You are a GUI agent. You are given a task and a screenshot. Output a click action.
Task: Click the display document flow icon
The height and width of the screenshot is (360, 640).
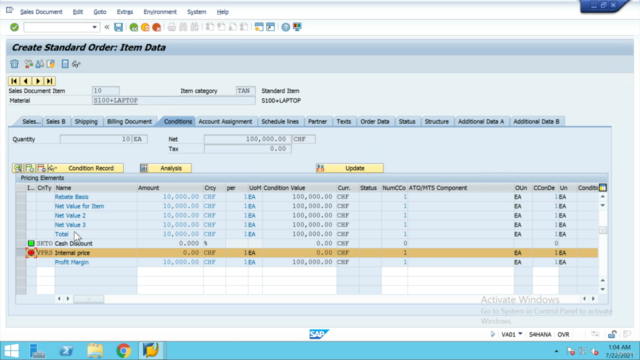pyautogui.click(x=28, y=64)
